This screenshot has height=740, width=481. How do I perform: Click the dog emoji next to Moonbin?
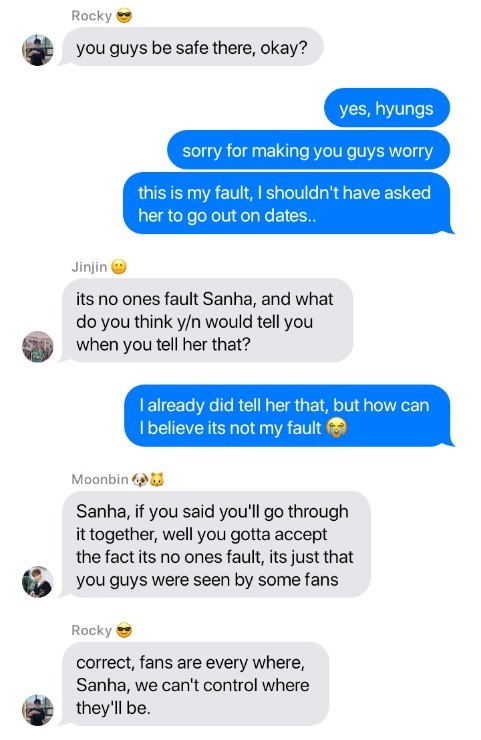tap(140, 480)
